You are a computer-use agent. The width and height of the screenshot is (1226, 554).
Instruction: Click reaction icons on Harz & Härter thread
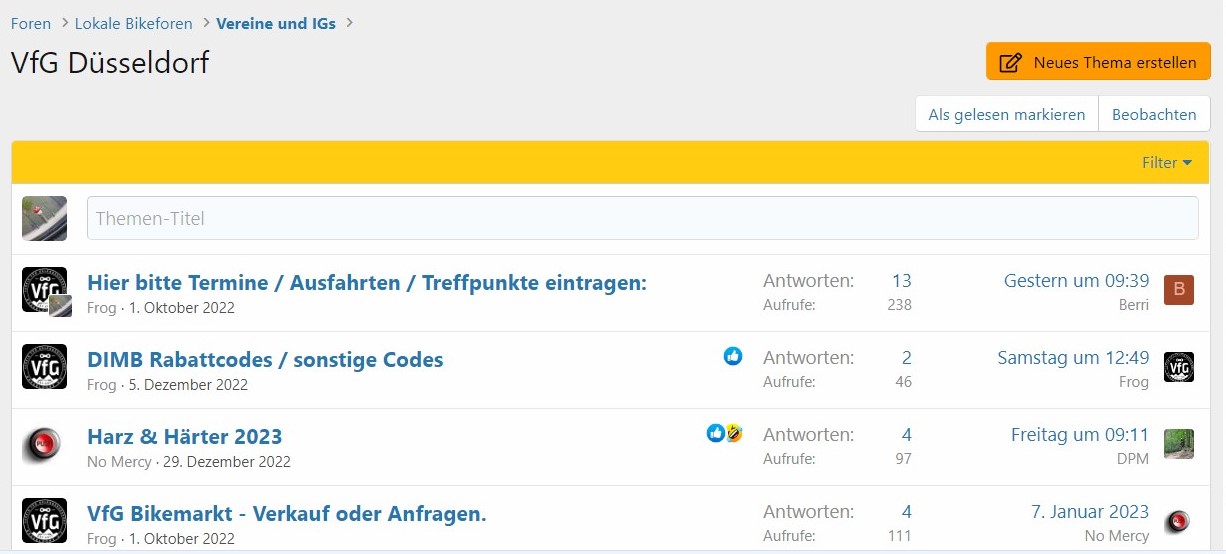725,433
